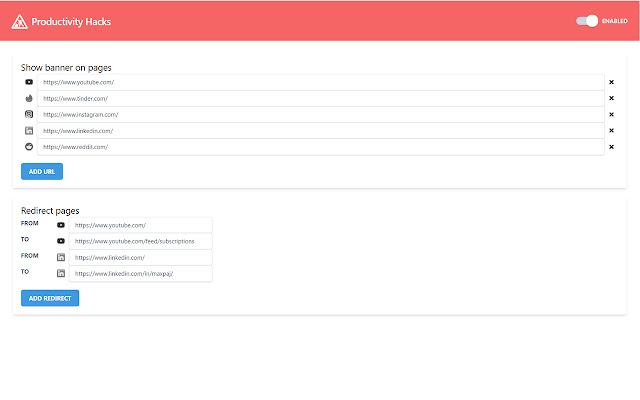This screenshot has width=640, height=400.
Task: Remove the linkedin.com banner URL
Action: pos(611,131)
